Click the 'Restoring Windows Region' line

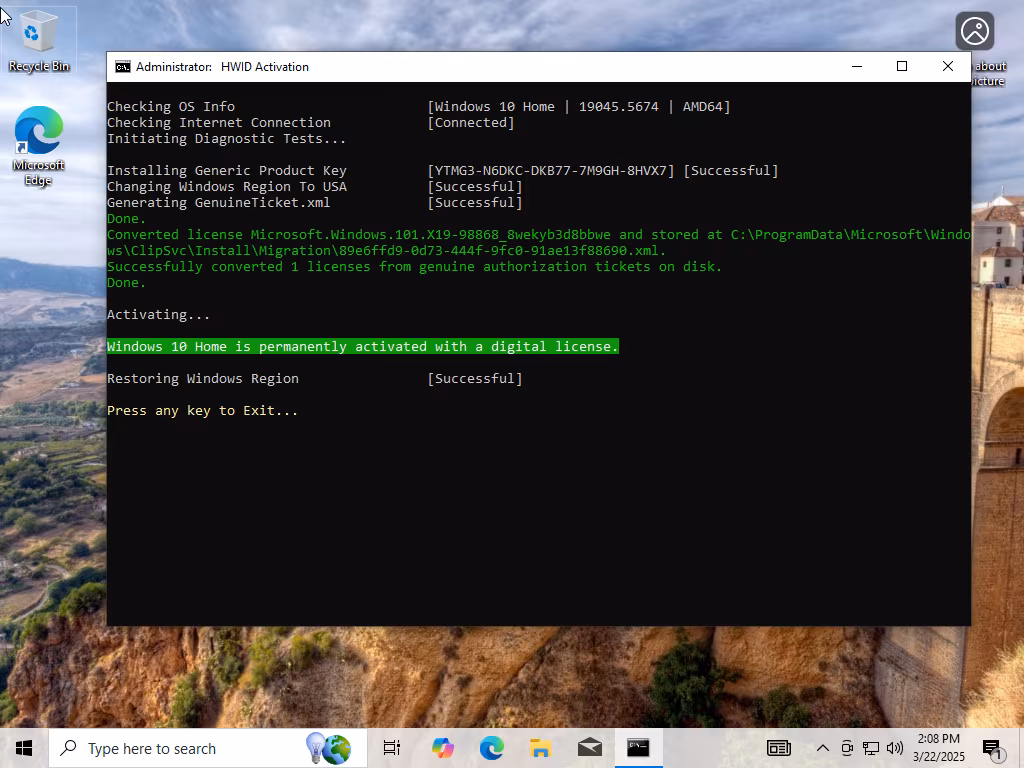203,379
